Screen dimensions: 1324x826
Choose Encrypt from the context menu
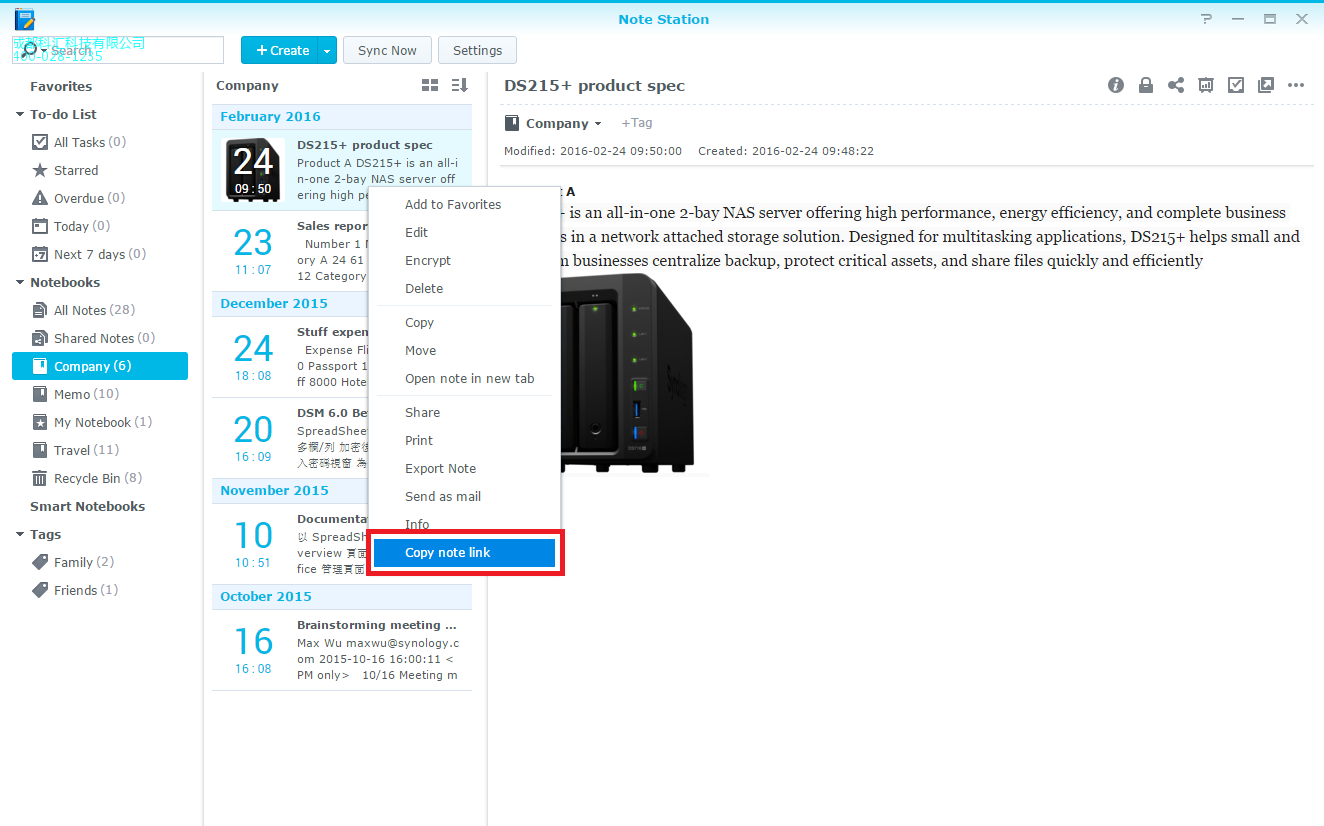[x=464, y=260]
